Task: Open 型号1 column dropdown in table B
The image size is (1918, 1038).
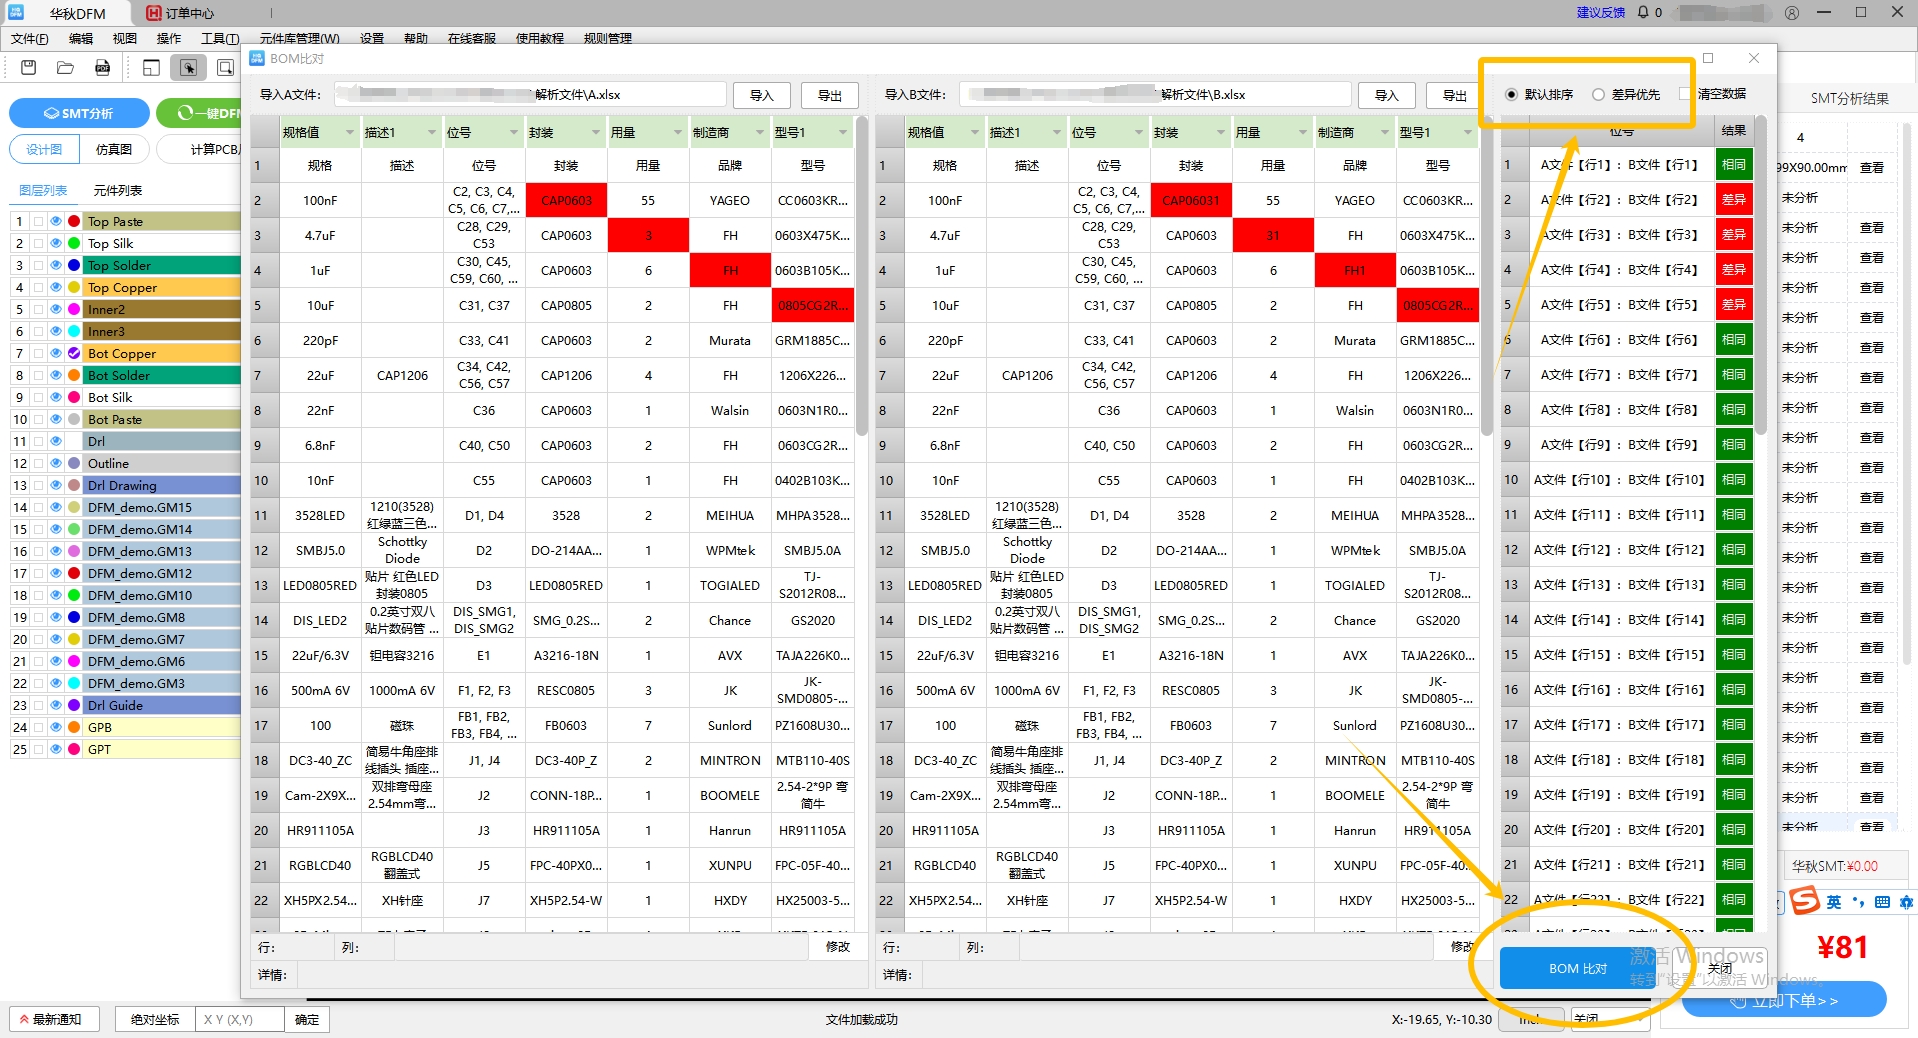Action: [1468, 132]
